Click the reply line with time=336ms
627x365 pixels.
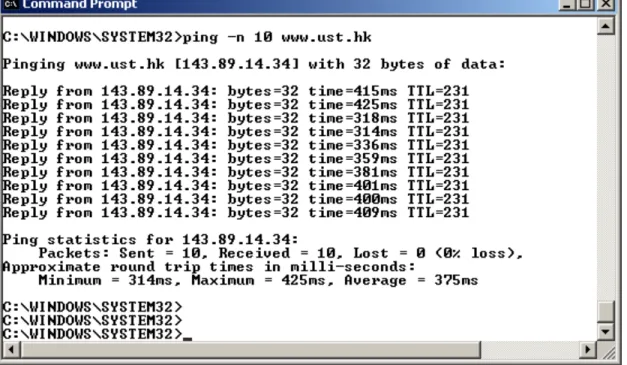point(236,145)
